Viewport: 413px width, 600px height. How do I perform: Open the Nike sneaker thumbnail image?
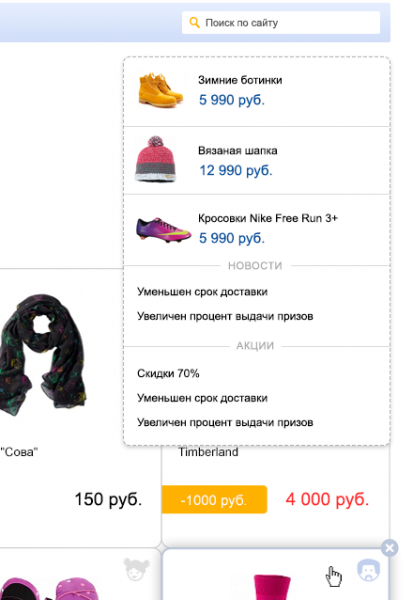tap(164, 230)
